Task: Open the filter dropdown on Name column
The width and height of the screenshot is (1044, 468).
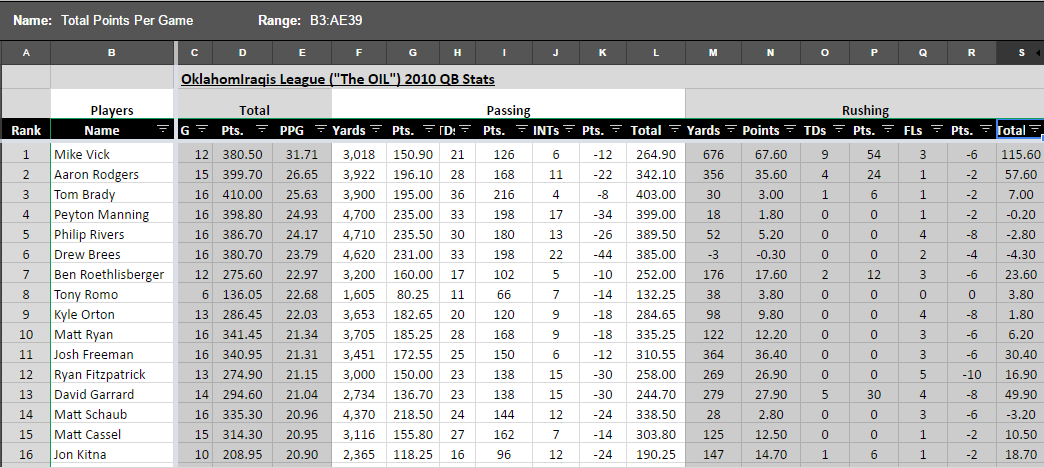Action: [x=162, y=130]
